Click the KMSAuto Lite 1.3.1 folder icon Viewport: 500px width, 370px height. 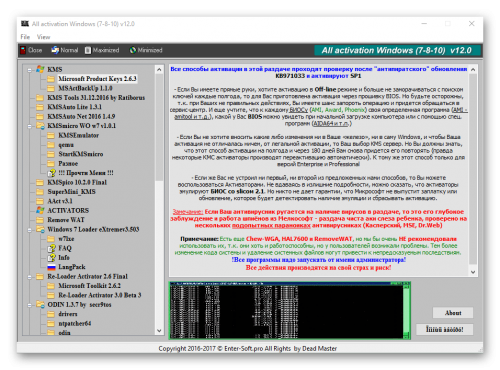40,107
